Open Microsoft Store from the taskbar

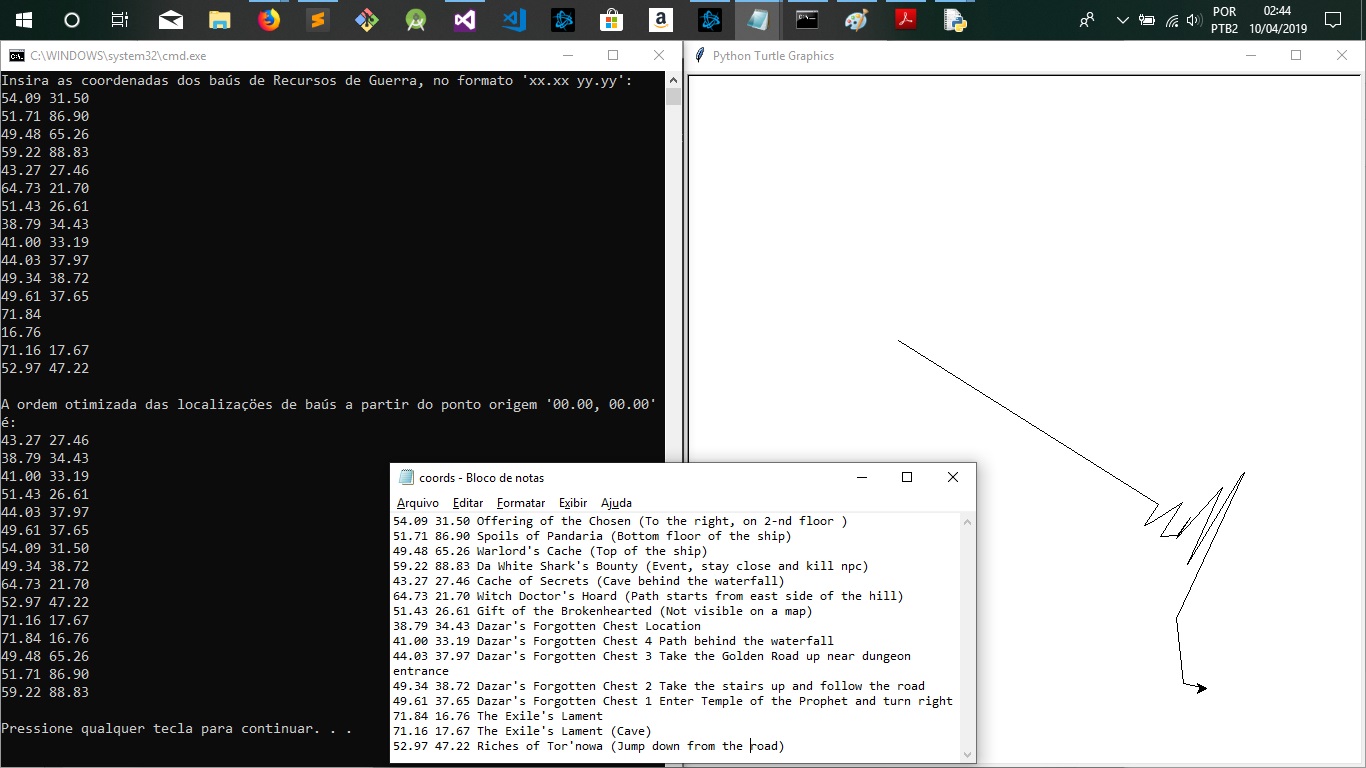[612, 20]
